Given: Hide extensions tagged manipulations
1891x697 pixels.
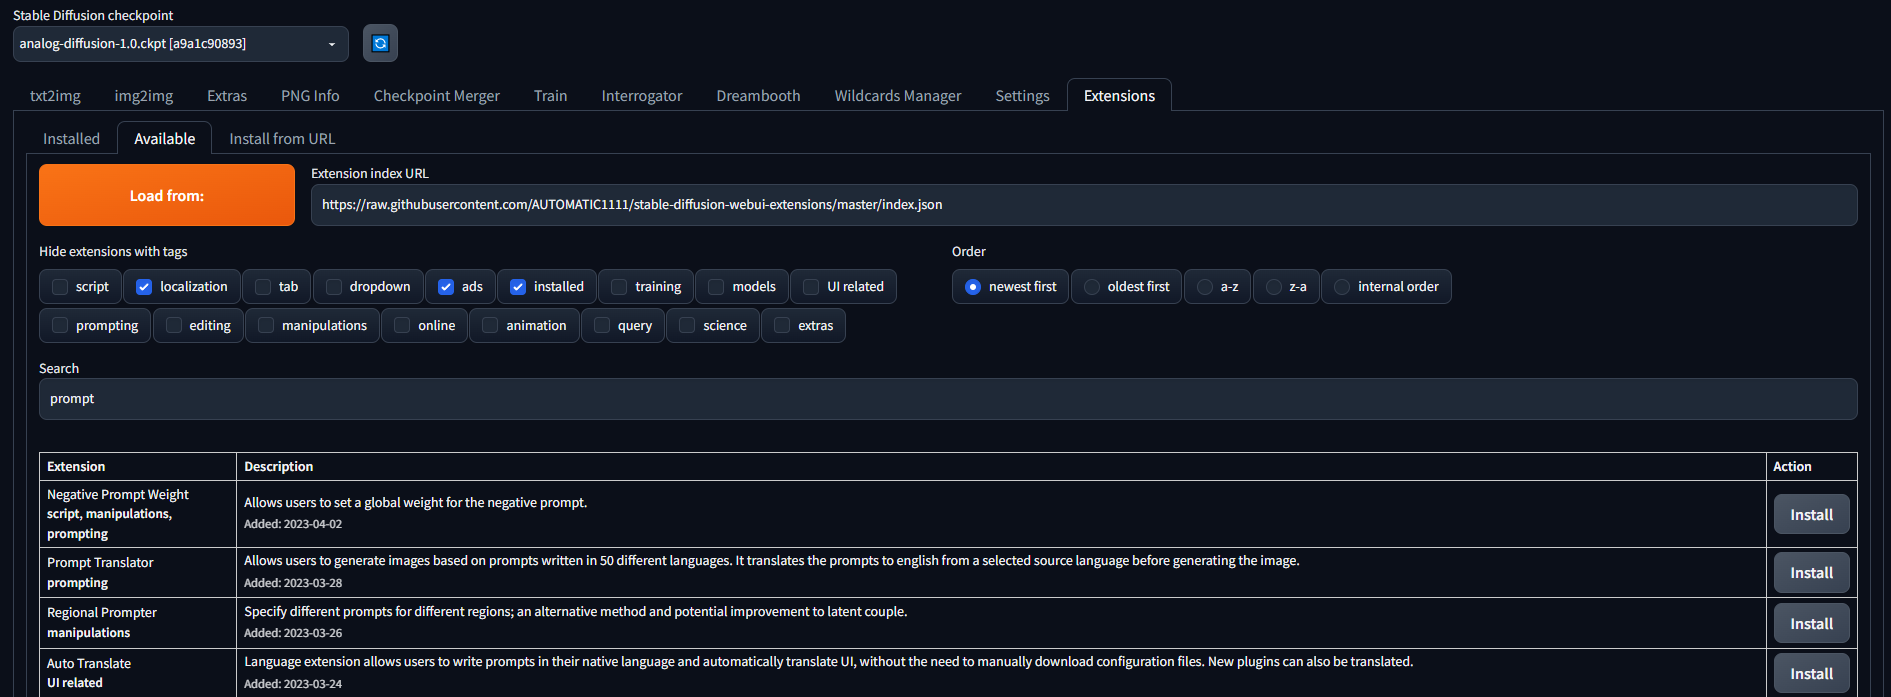Looking at the screenshot, I should (266, 326).
